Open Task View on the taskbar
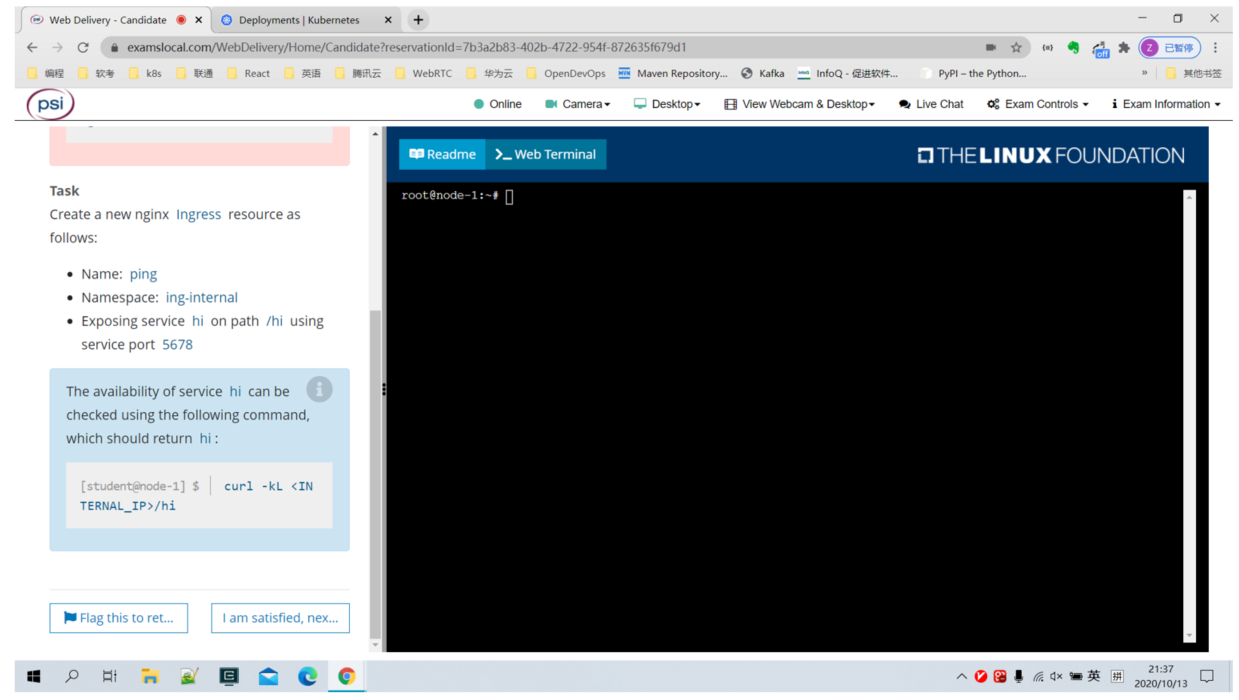Viewport: 1239px width, 700px height. click(110, 677)
